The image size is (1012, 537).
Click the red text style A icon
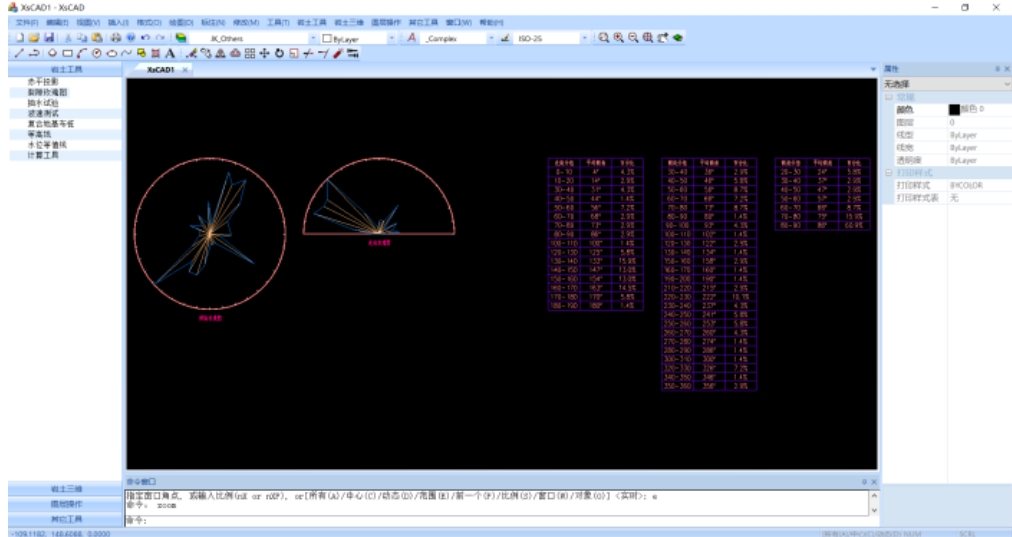411,38
